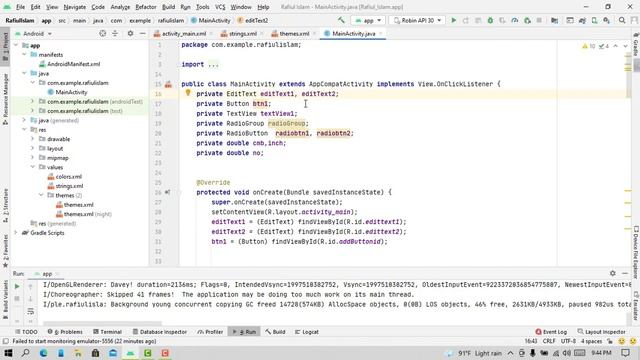The height and width of the screenshot is (360, 640).
Task: Open Microsoft Edge from the taskbar
Action: coord(43,353)
